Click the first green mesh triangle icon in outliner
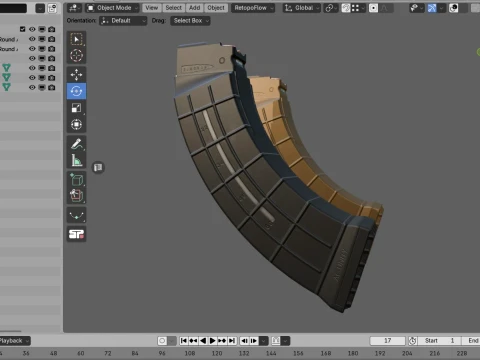Image resolution: width=480 pixels, height=360 pixels. tap(6, 68)
